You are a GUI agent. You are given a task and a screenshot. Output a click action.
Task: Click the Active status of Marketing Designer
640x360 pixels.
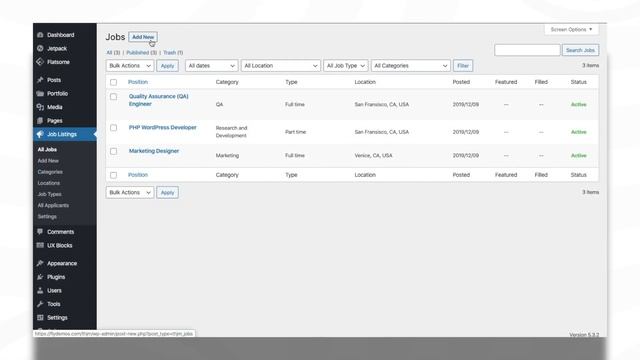pyautogui.click(x=578, y=156)
